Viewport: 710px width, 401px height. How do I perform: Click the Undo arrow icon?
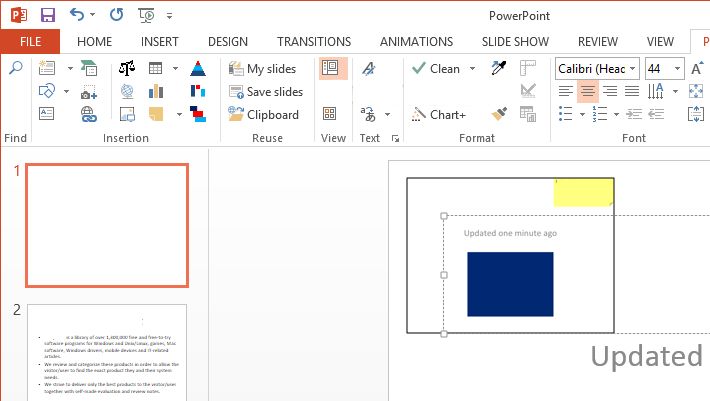(77, 14)
